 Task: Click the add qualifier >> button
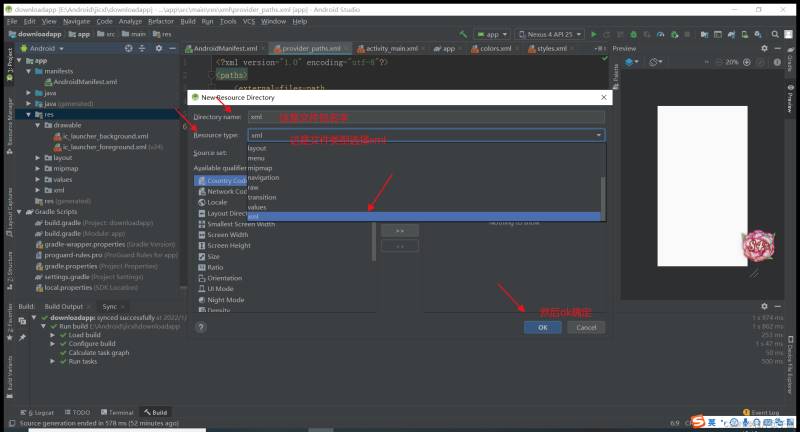(400, 231)
